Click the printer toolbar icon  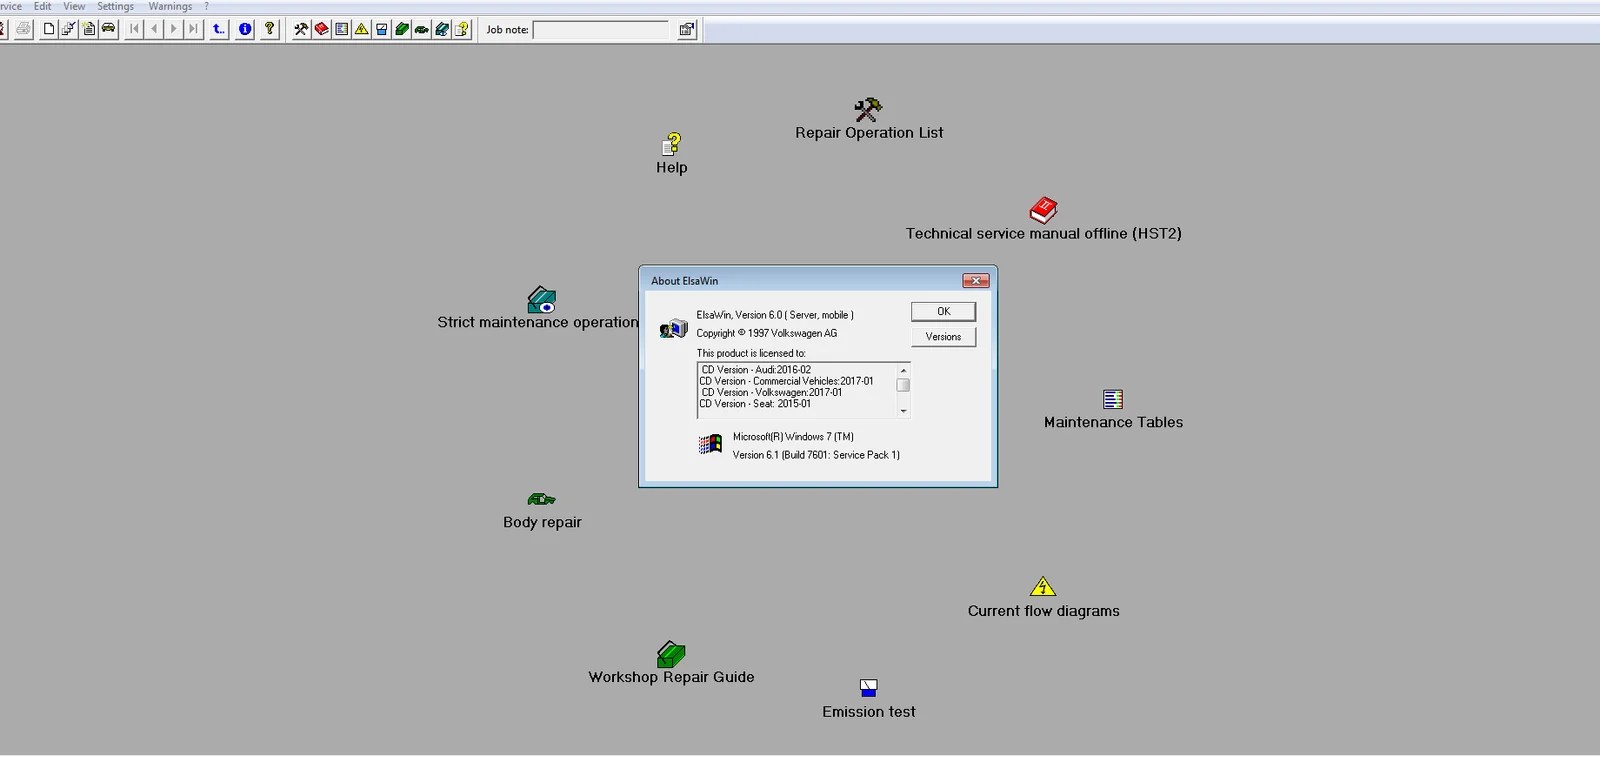pyautogui.click(x=22, y=29)
